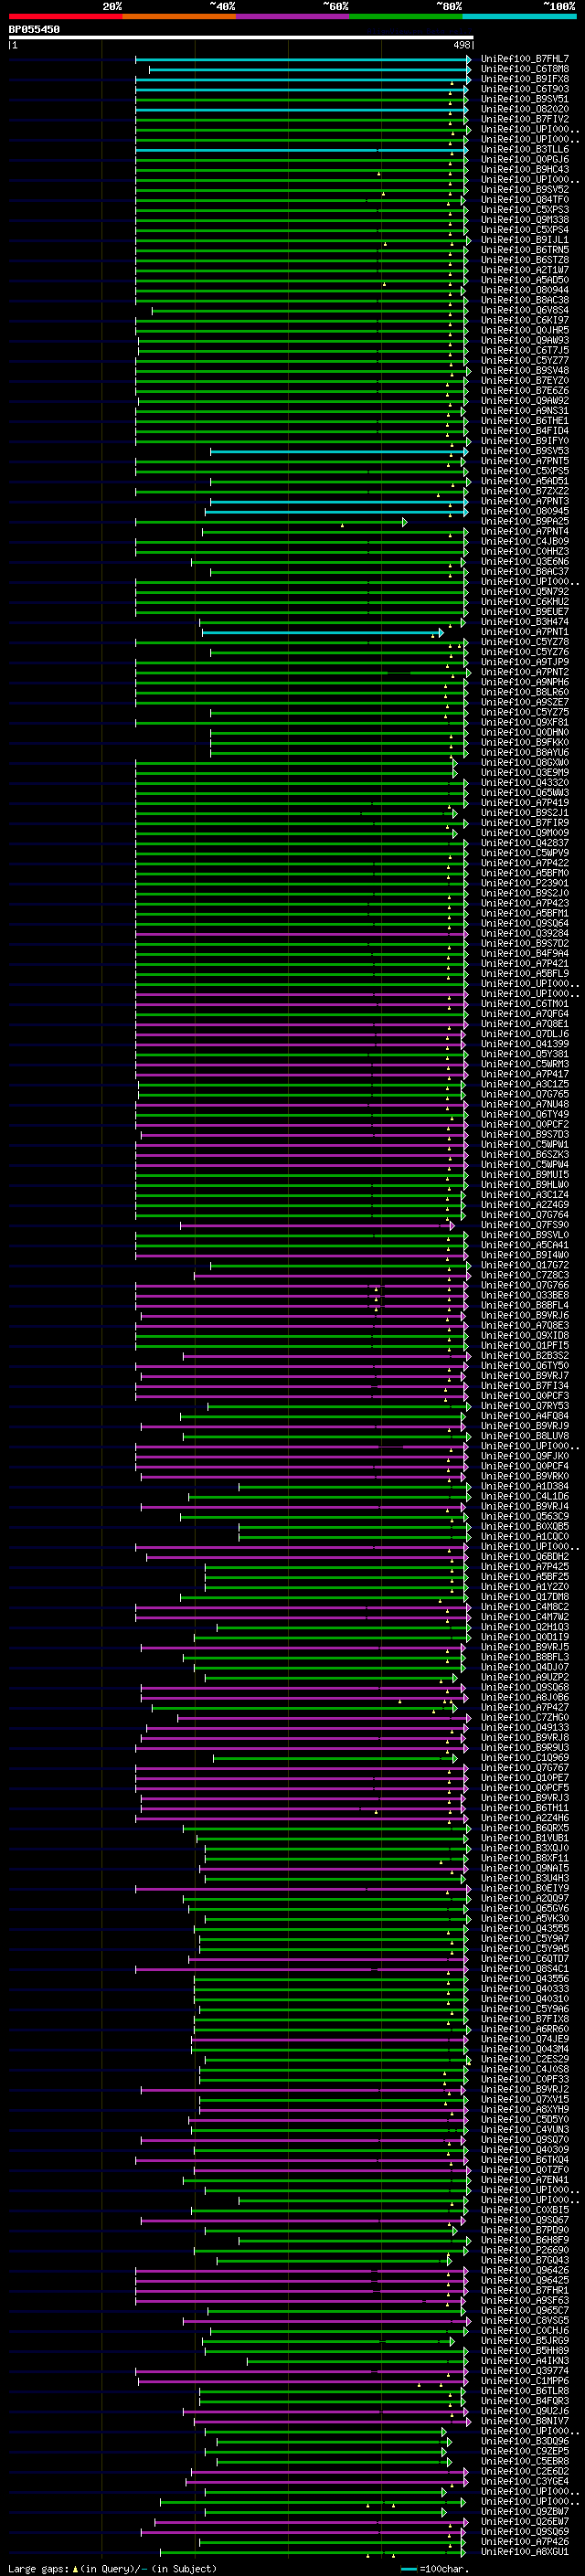Open the UniRef100_A1D384 label
The height and width of the screenshot is (2576, 585).
[524, 1486]
